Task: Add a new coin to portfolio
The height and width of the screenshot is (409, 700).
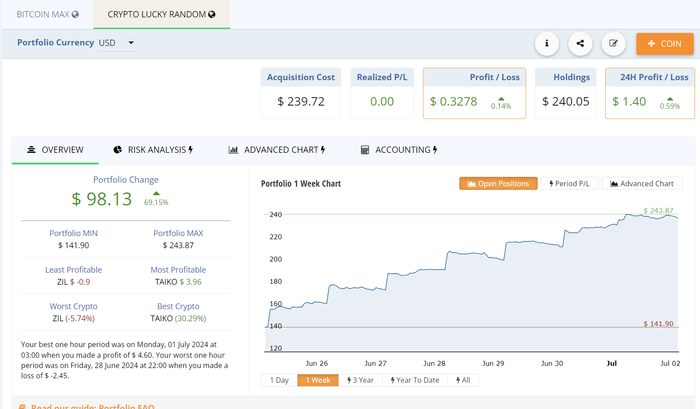Action: point(665,44)
